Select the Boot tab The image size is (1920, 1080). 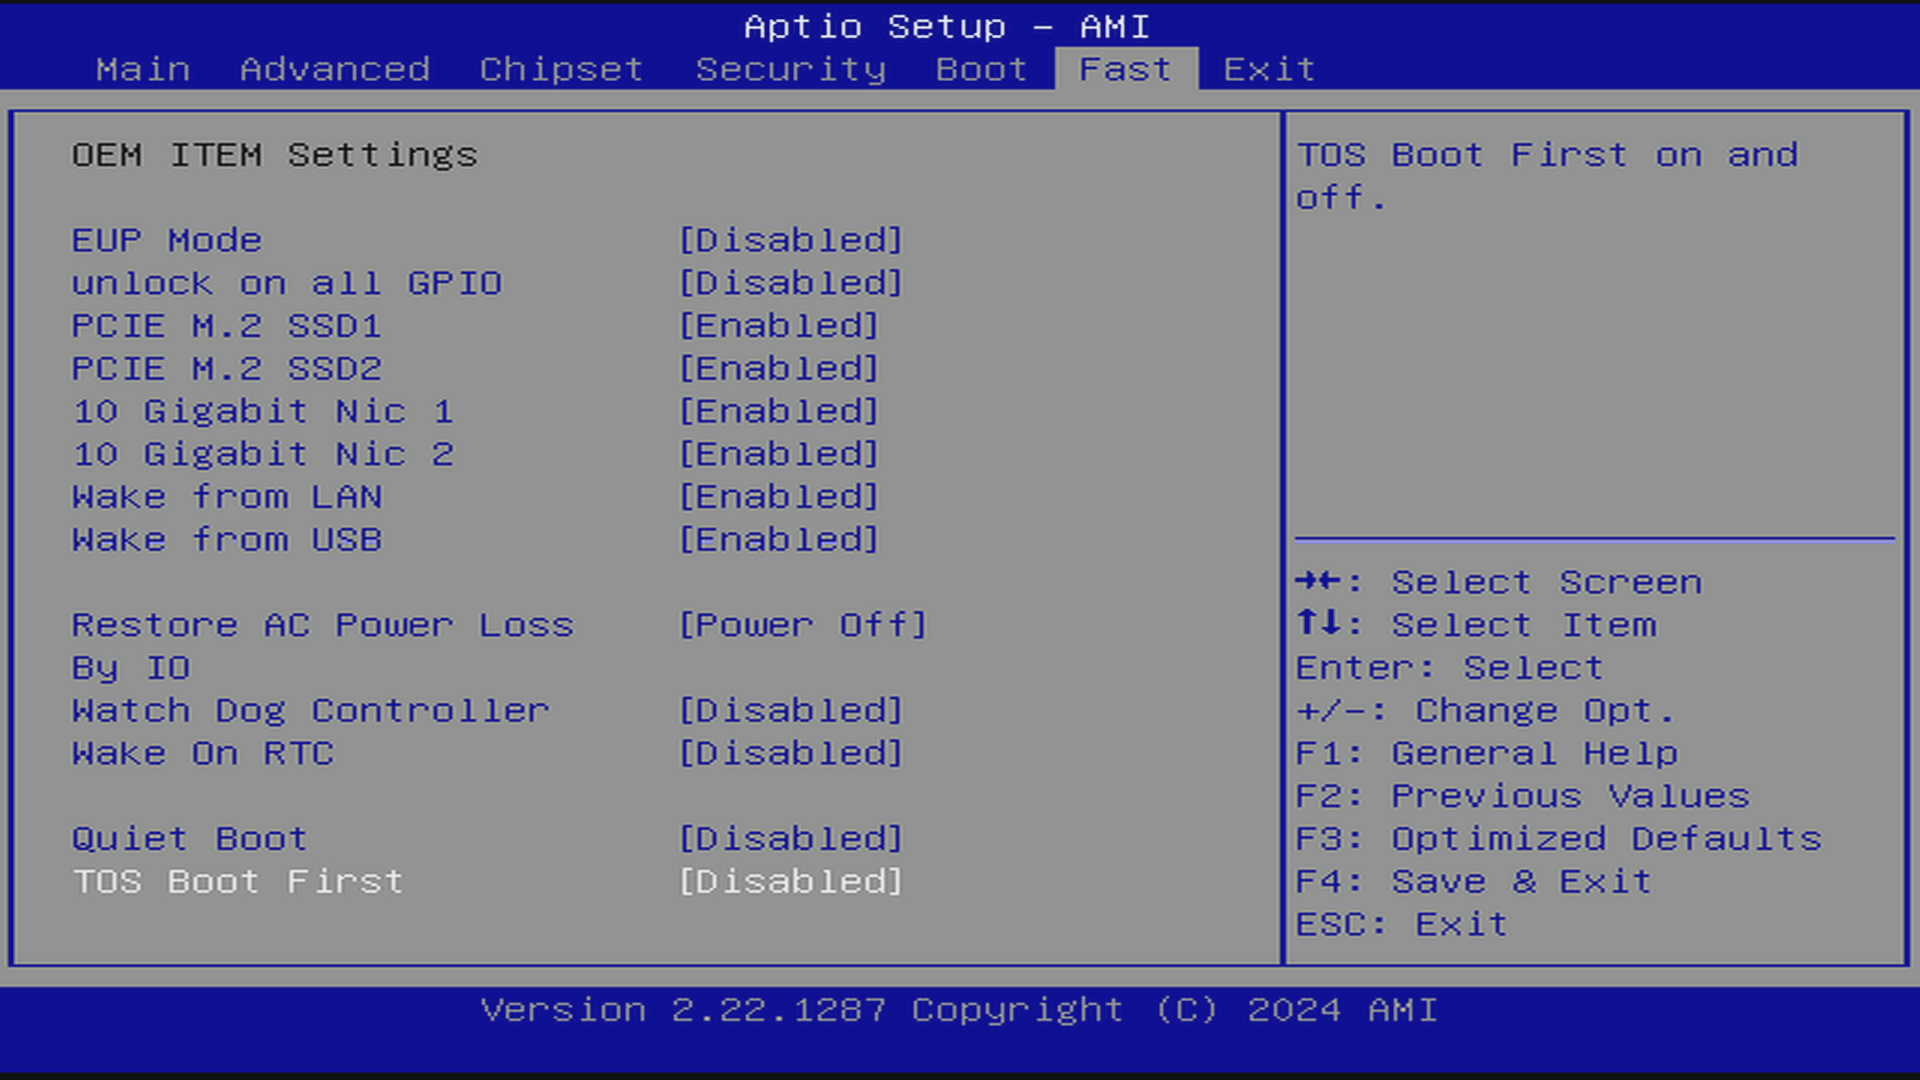point(981,69)
